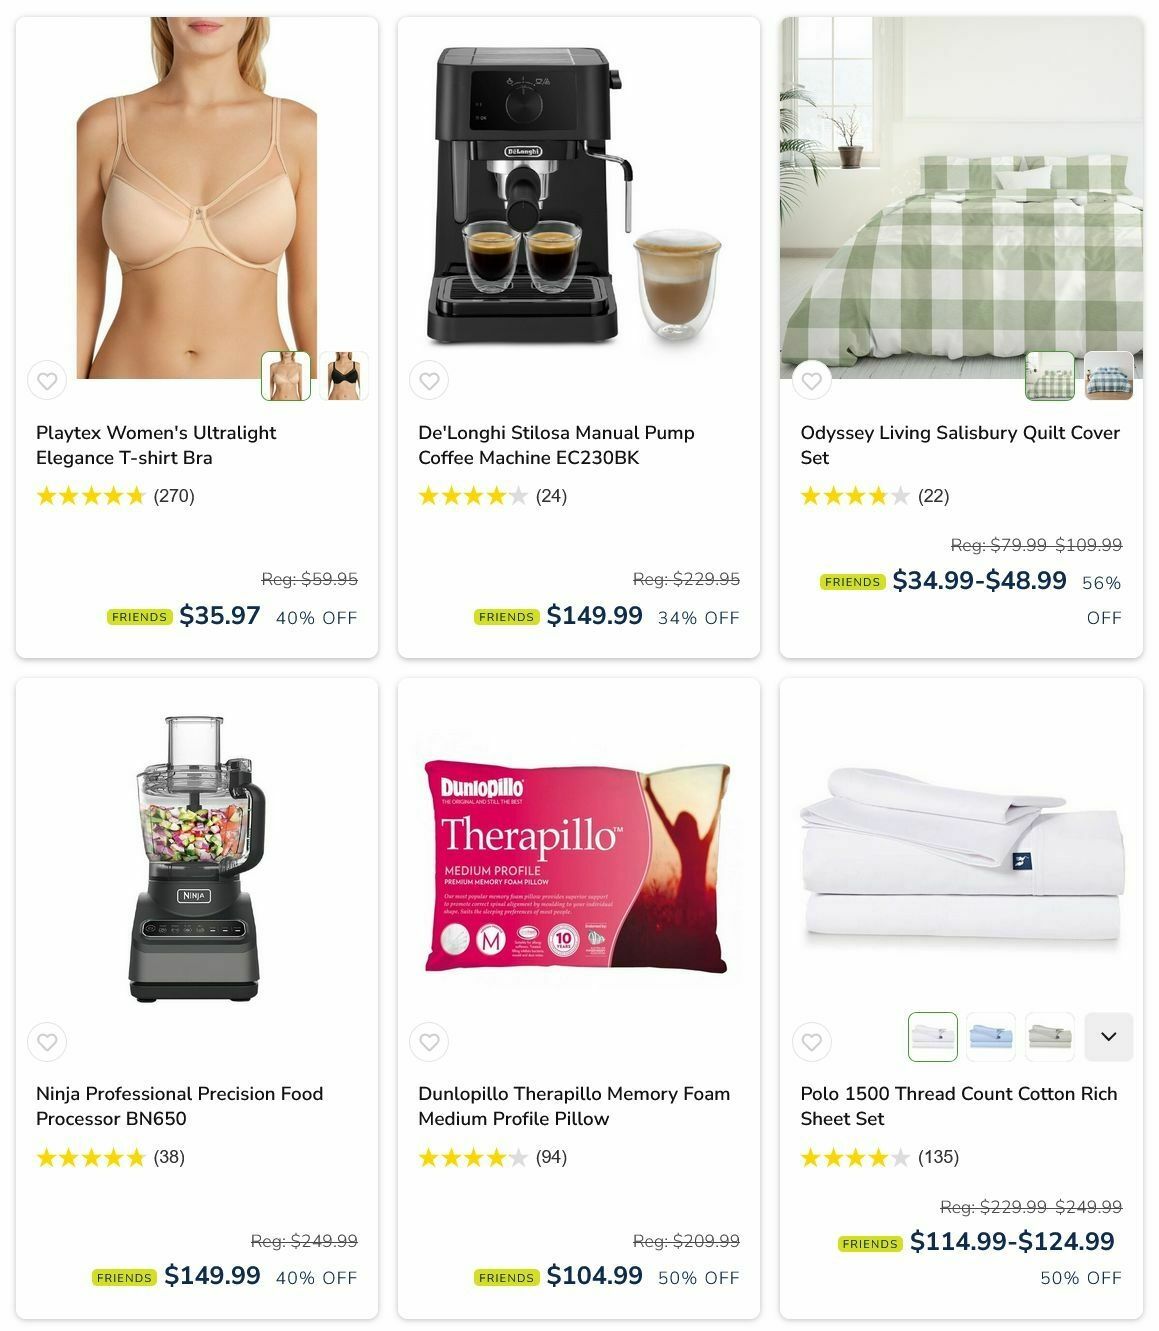Expand more colour options for Polo sheets
Image resolution: width=1159 pixels, height=1331 pixels.
pyautogui.click(x=1108, y=1037)
